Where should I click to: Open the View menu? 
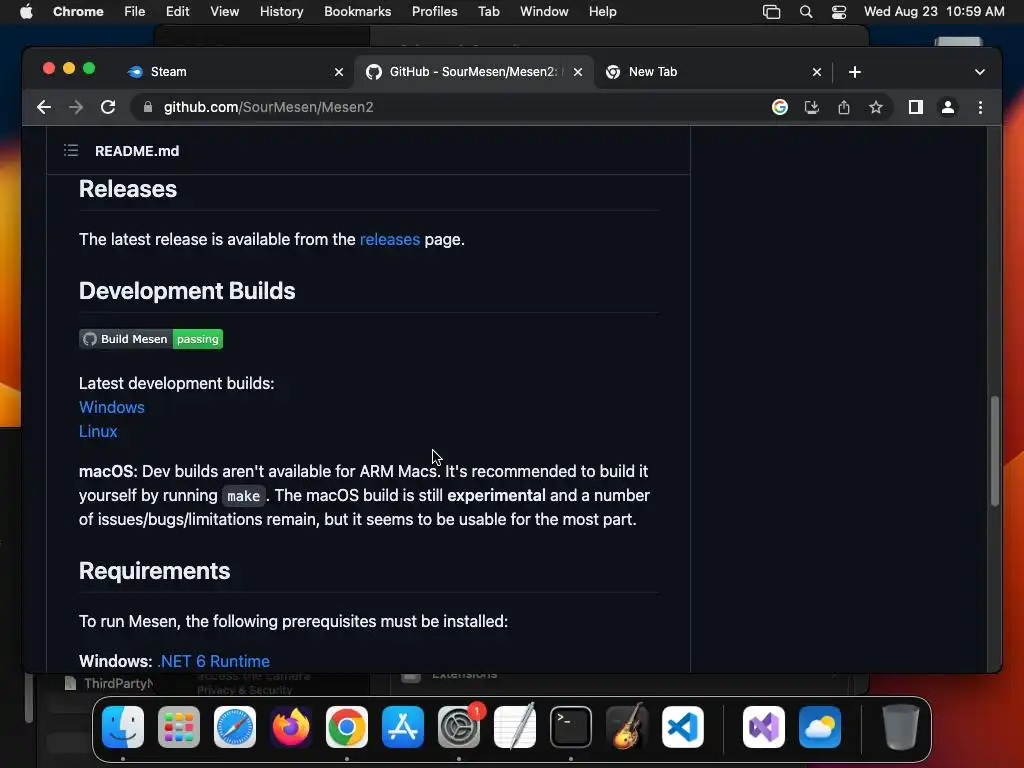[x=225, y=12]
